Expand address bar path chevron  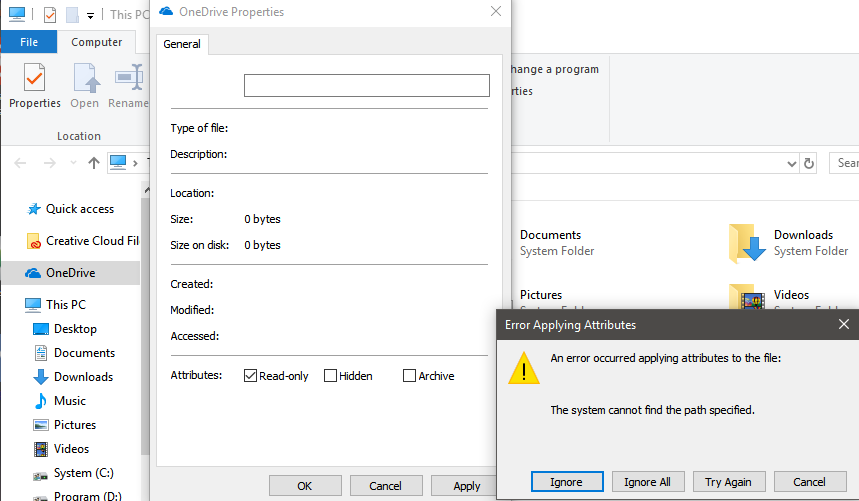click(x=135, y=163)
